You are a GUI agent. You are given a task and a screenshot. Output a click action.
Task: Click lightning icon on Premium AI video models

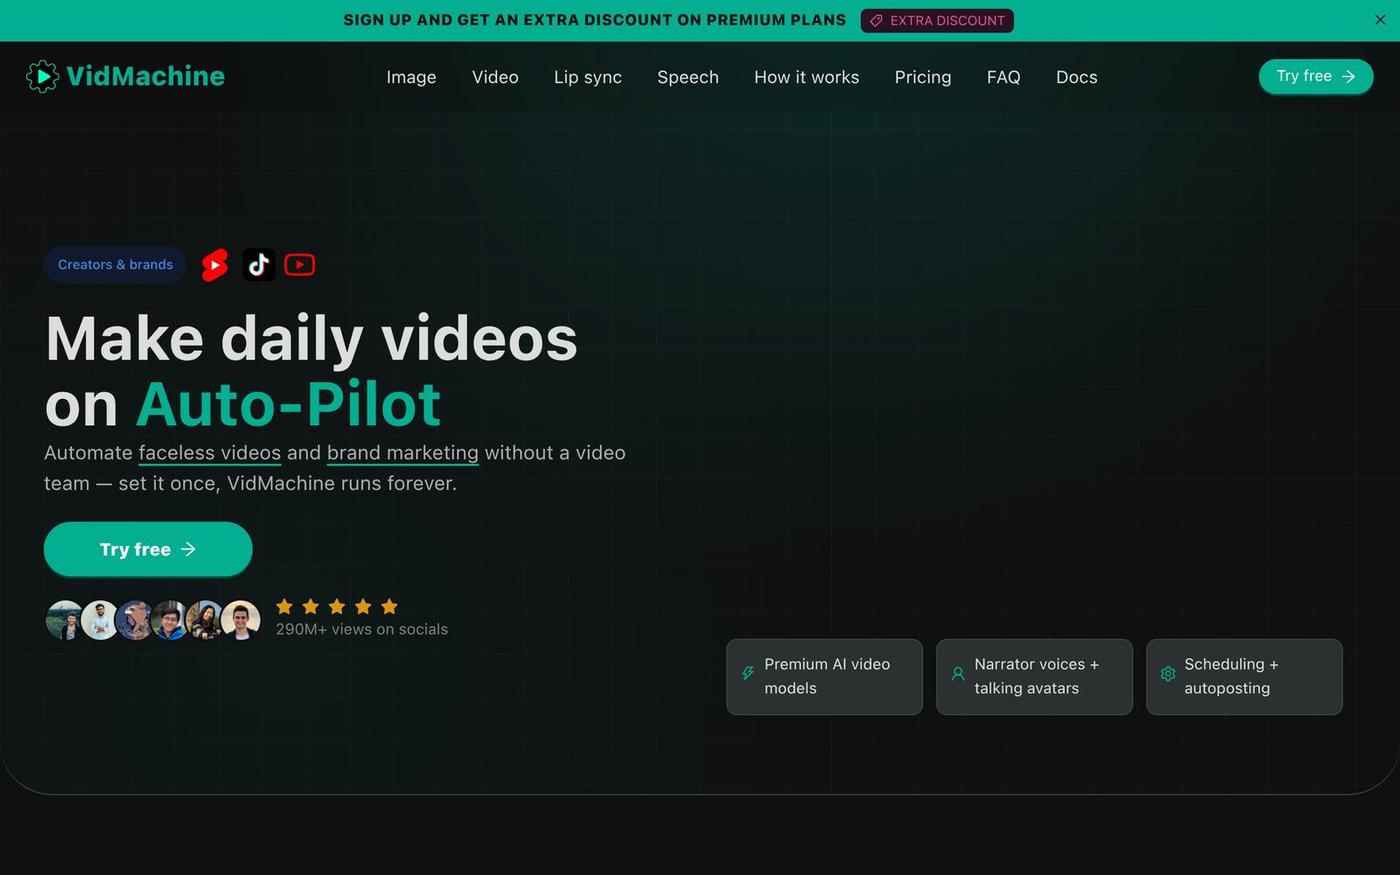[x=748, y=674]
